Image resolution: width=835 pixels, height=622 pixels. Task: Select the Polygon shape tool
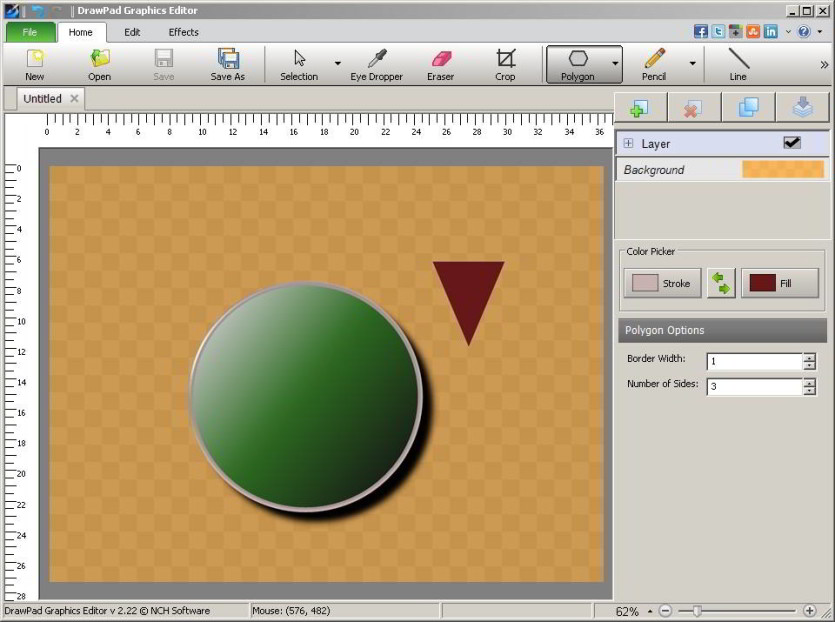click(x=578, y=64)
